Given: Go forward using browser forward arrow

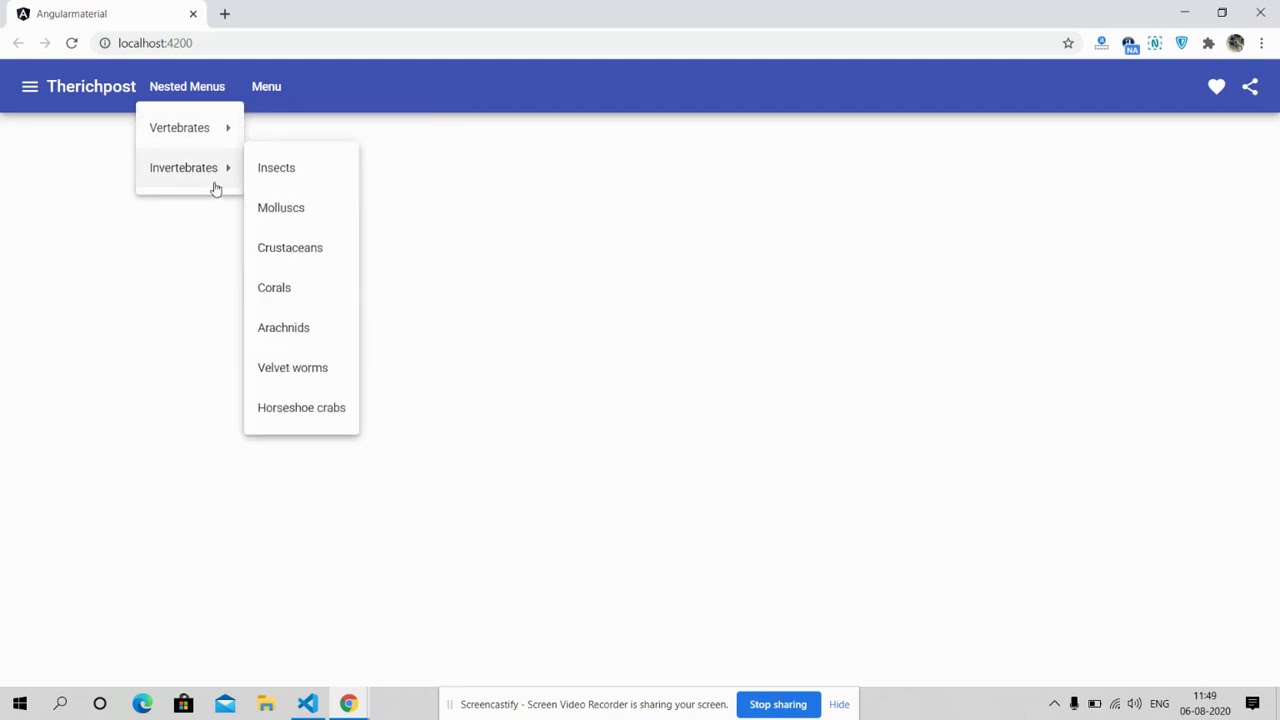Looking at the screenshot, I should 45,43.
